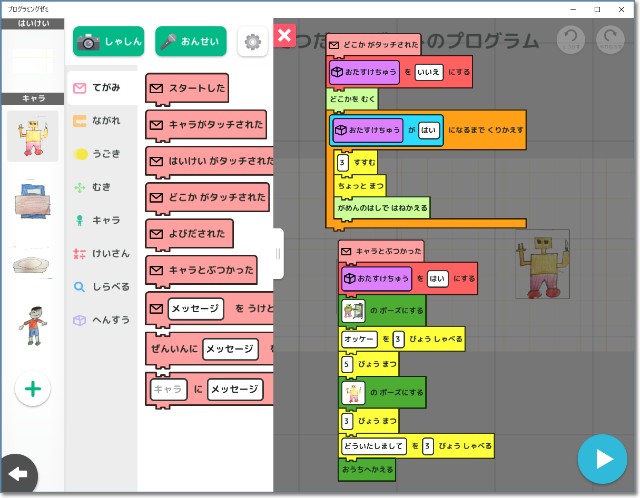The height and width of the screenshot is (498, 640).
Task: Open the しらべる block category
Action: click(101, 287)
